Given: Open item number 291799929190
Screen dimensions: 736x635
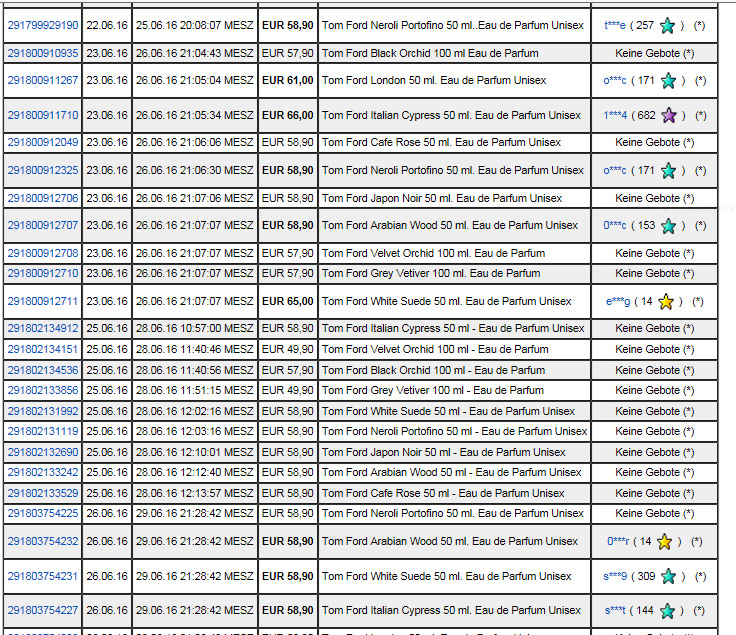Looking at the screenshot, I should pos(43,25).
